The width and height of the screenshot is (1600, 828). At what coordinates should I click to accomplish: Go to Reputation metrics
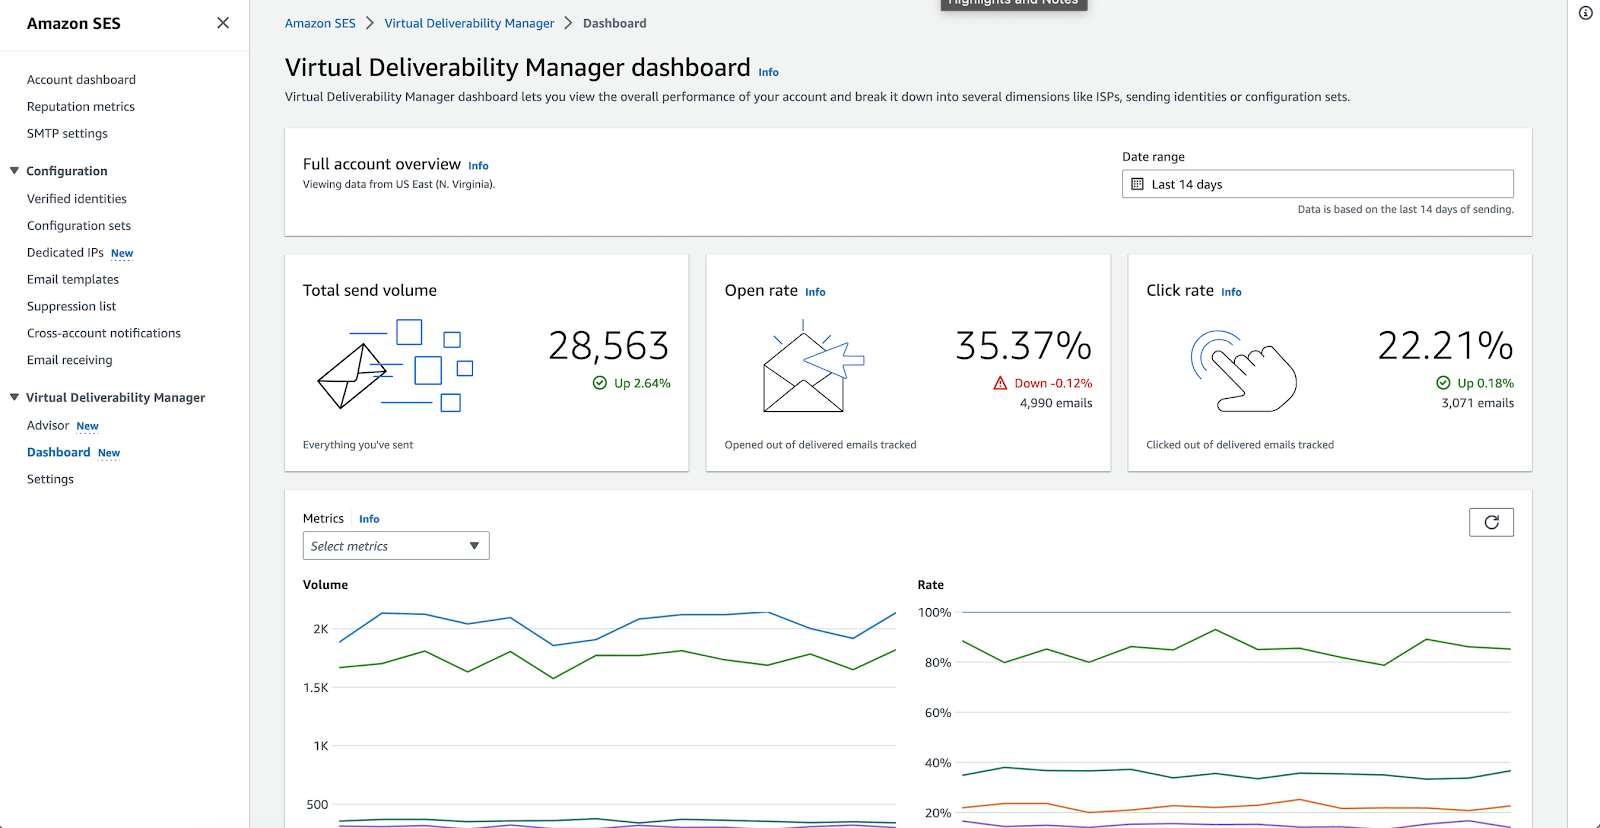tap(80, 107)
